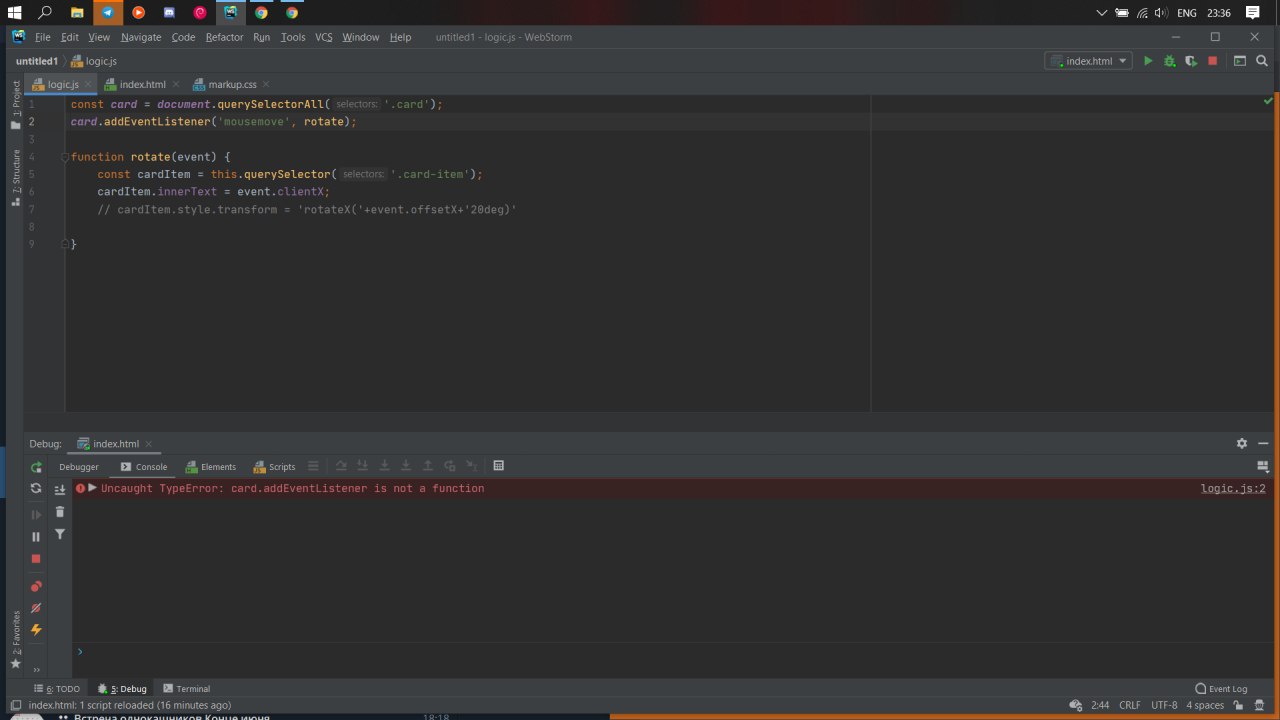Click the green inspection checkmark in the editor
Image resolution: width=1280 pixels, height=720 pixels.
pyautogui.click(x=1268, y=101)
